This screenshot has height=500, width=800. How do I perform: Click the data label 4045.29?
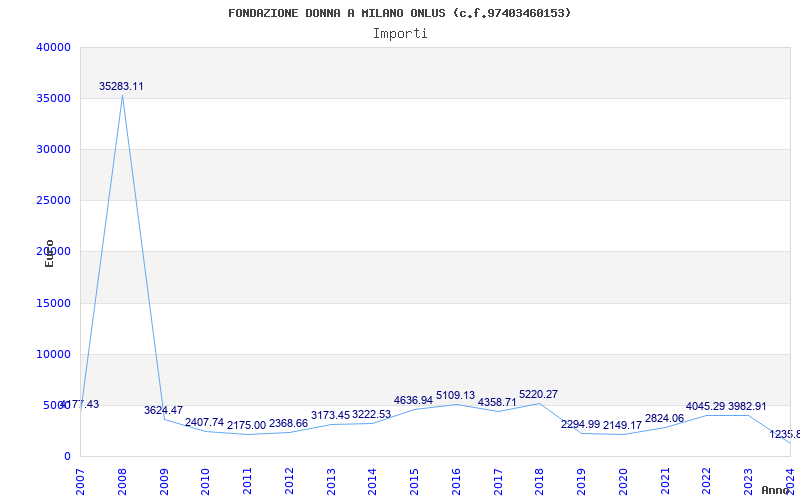pyautogui.click(x=706, y=407)
